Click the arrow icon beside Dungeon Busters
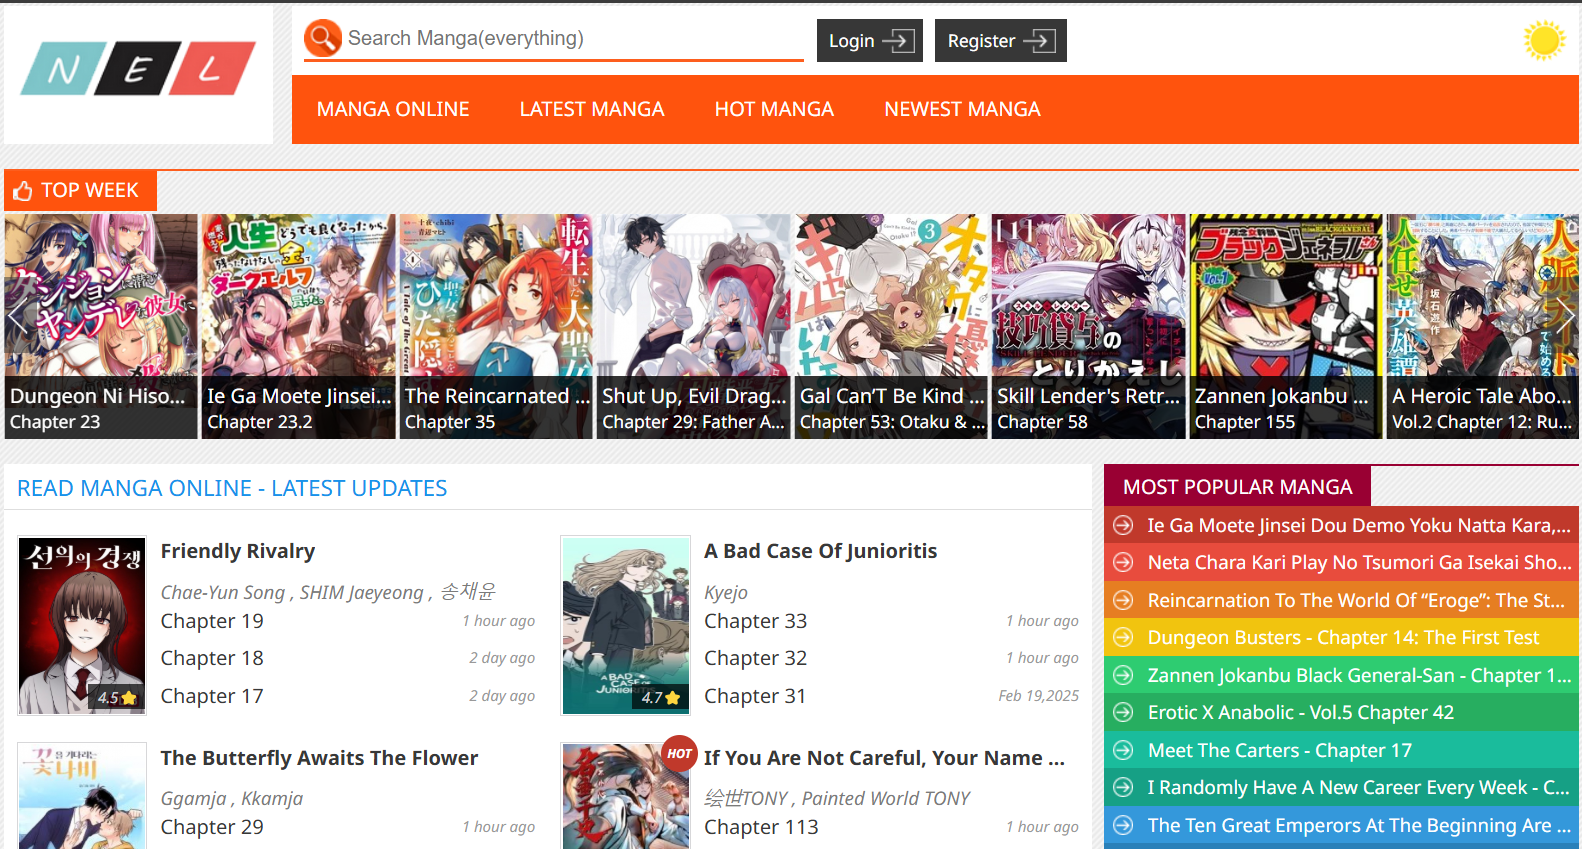The image size is (1582, 849). coord(1123,638)
